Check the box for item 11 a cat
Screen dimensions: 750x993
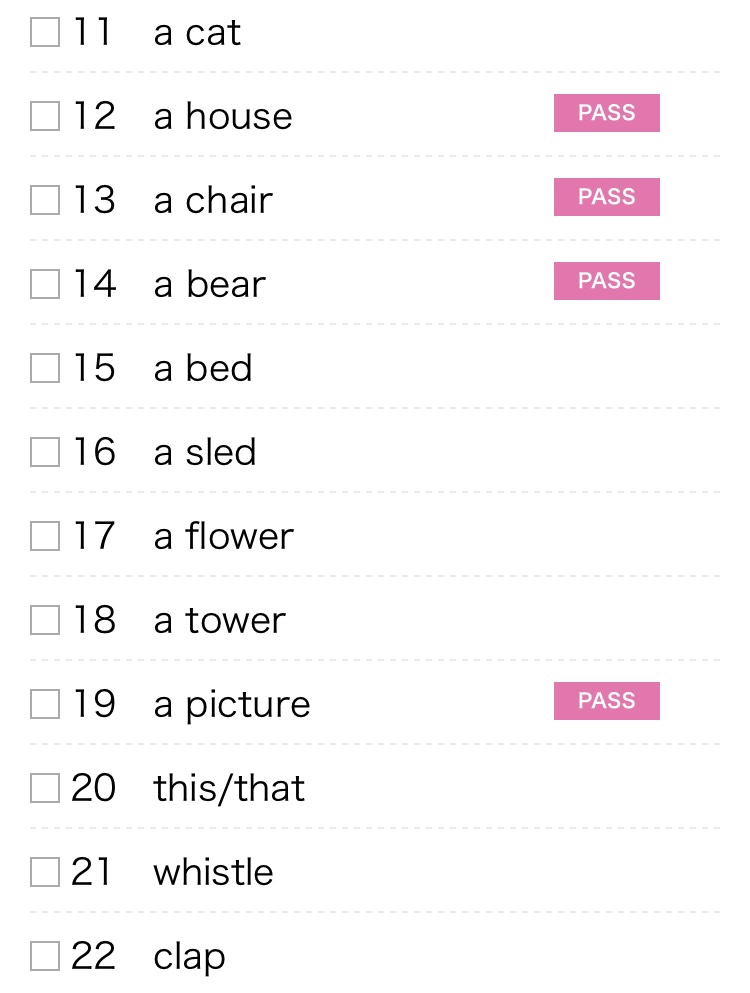point(45,32)
